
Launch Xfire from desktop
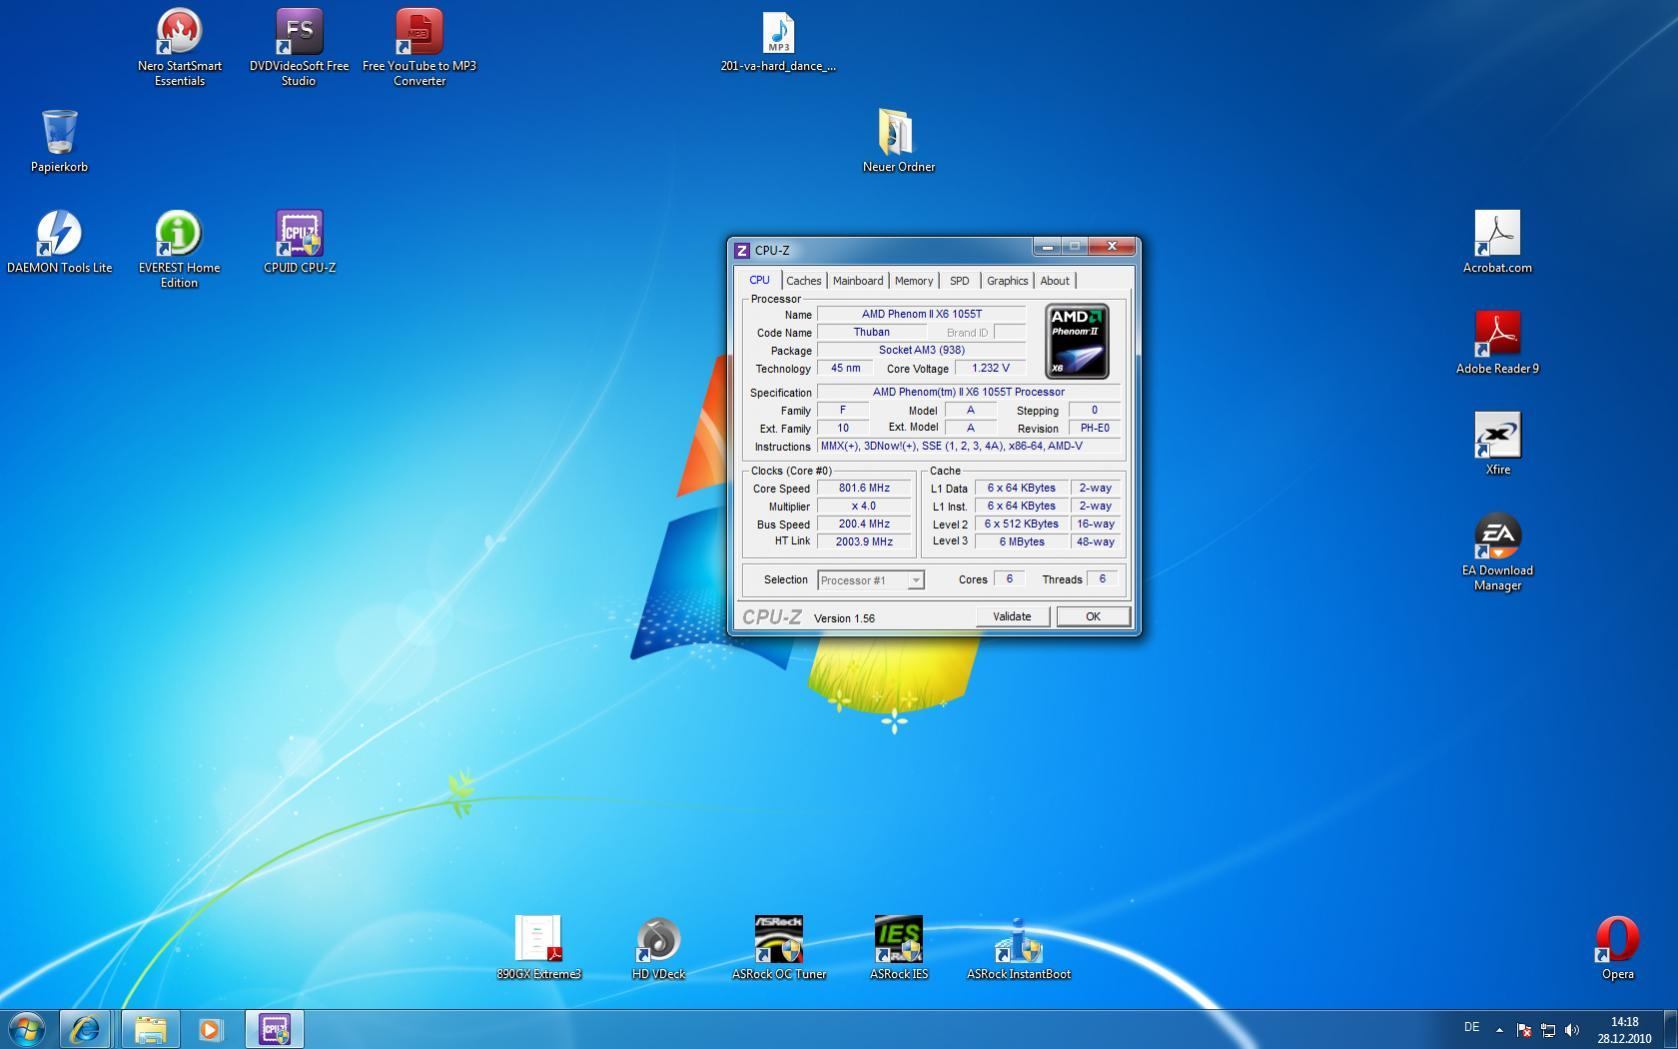1497,443
